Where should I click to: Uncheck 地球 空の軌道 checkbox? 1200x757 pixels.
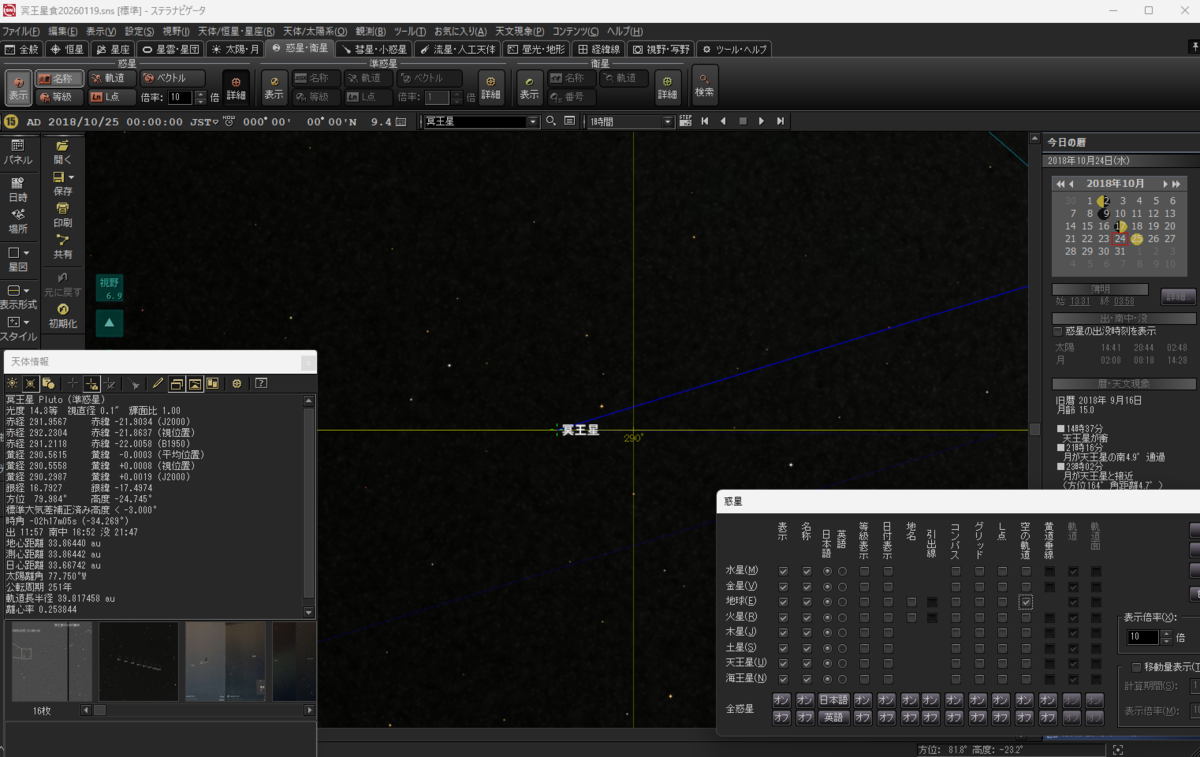pos(1025,602)
